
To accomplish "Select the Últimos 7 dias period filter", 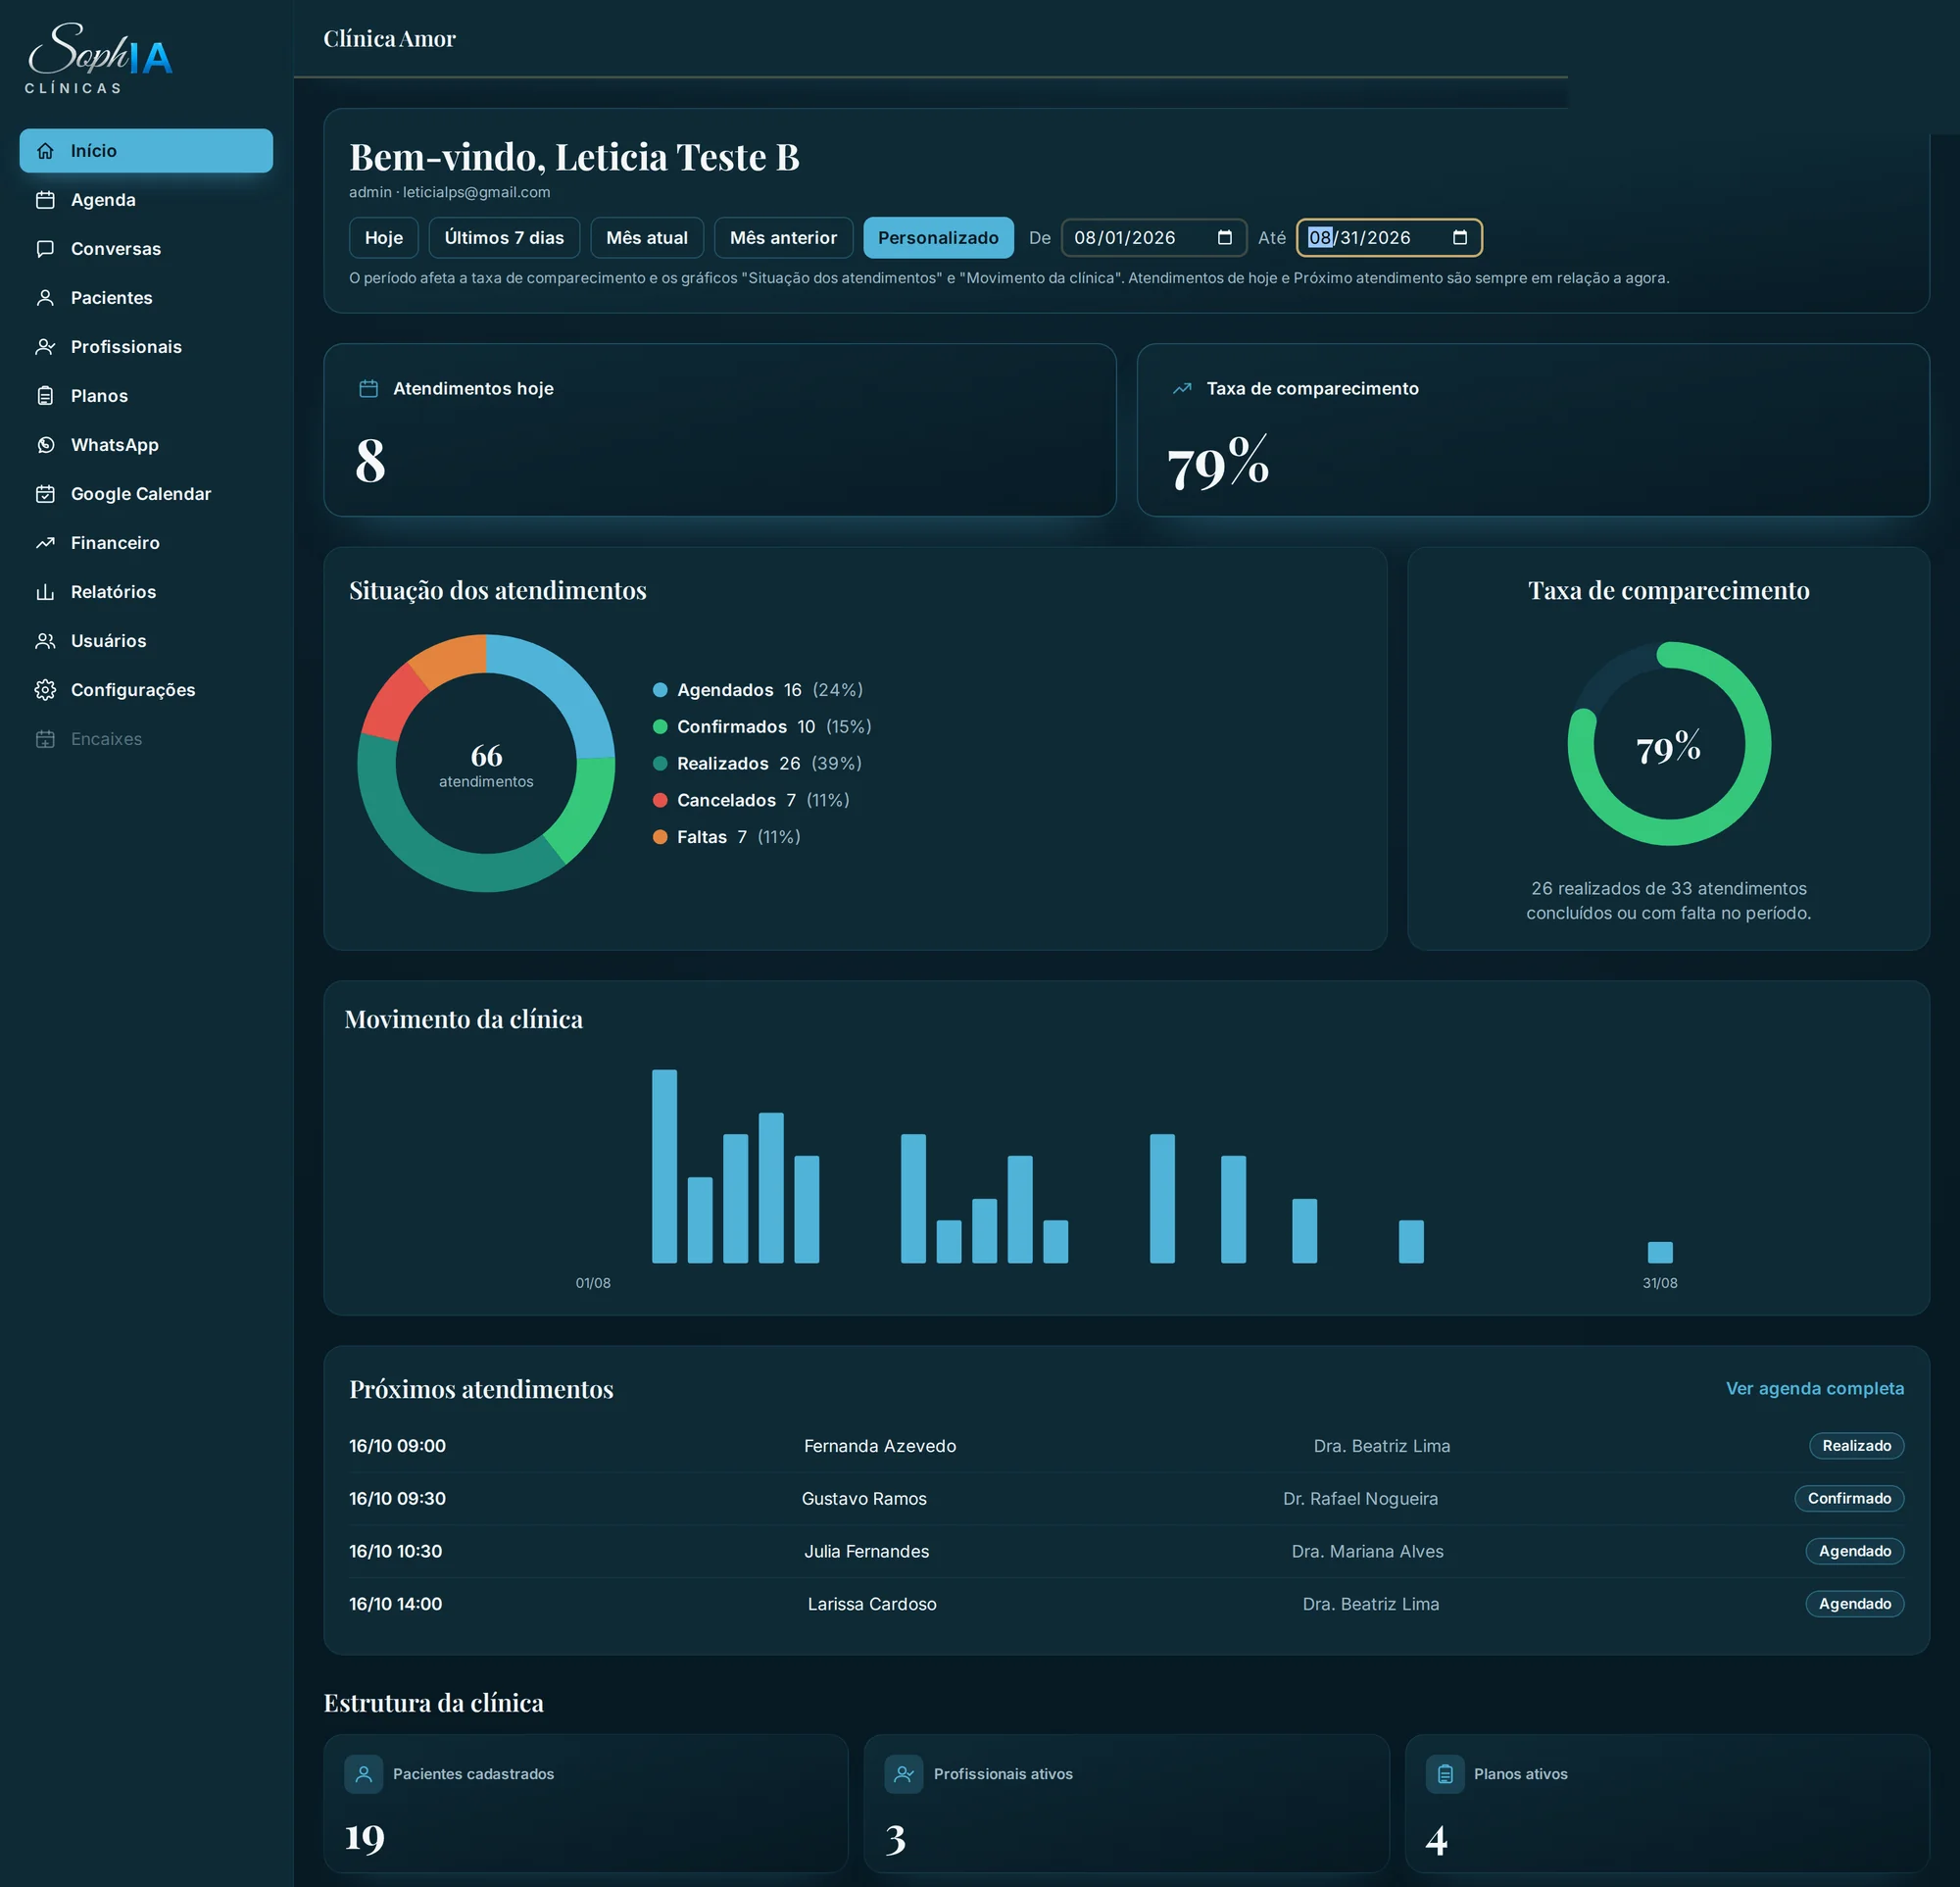I will 504,238.
